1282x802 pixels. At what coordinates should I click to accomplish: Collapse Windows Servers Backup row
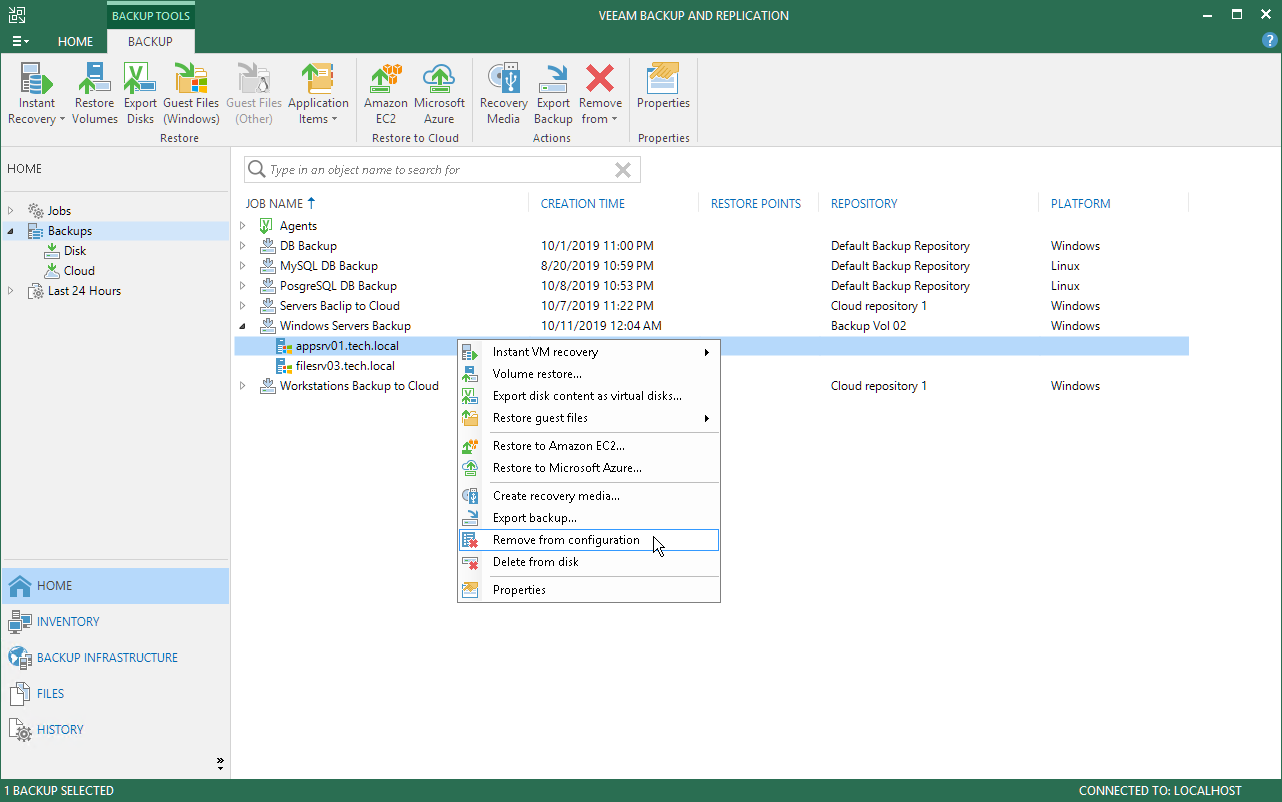pyautogui.click(x=242, y=326)
